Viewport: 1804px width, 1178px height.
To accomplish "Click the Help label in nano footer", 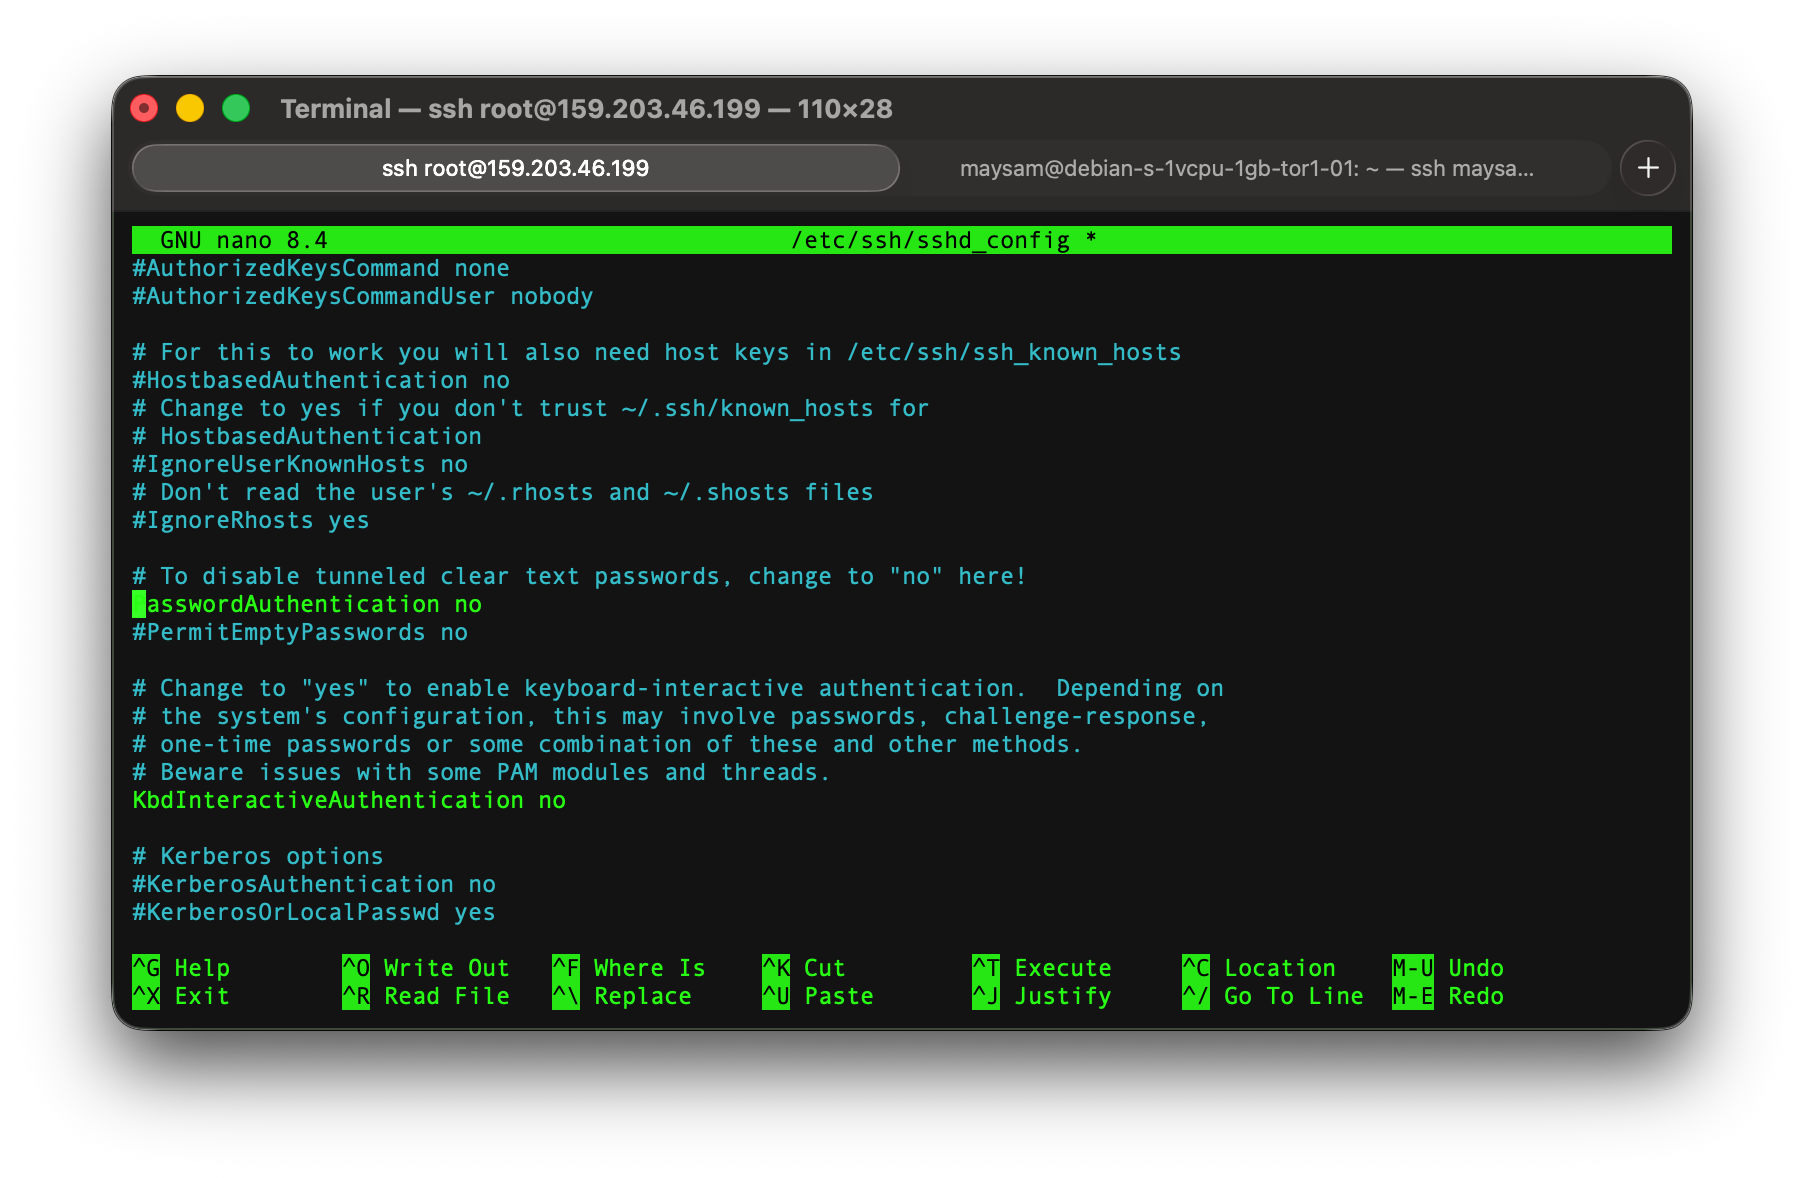I will pyautogui.click(x=202, y=968).
